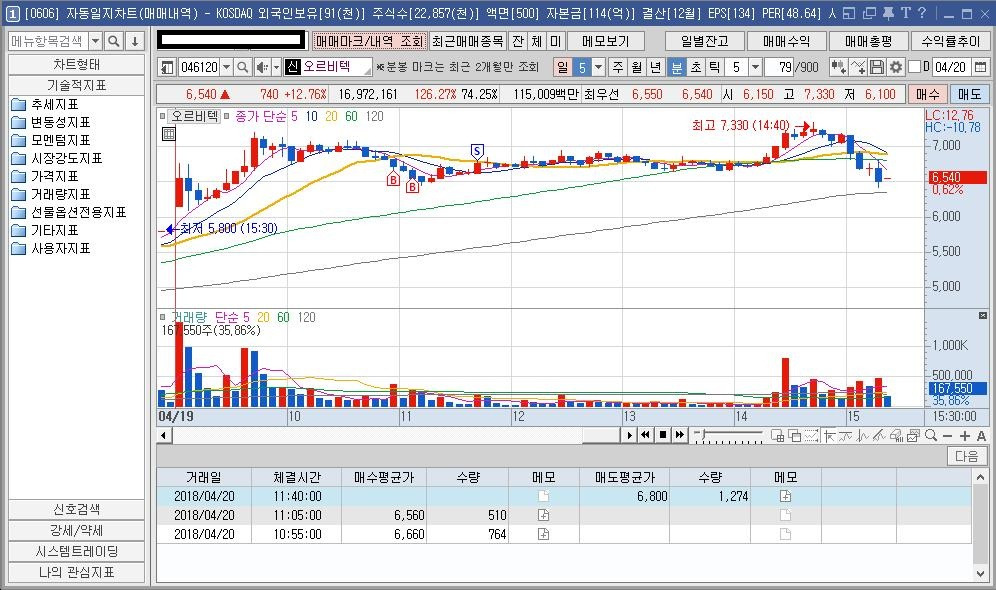
Task: Toggle the 체 filter button
Action: click(x=537, y=41)
